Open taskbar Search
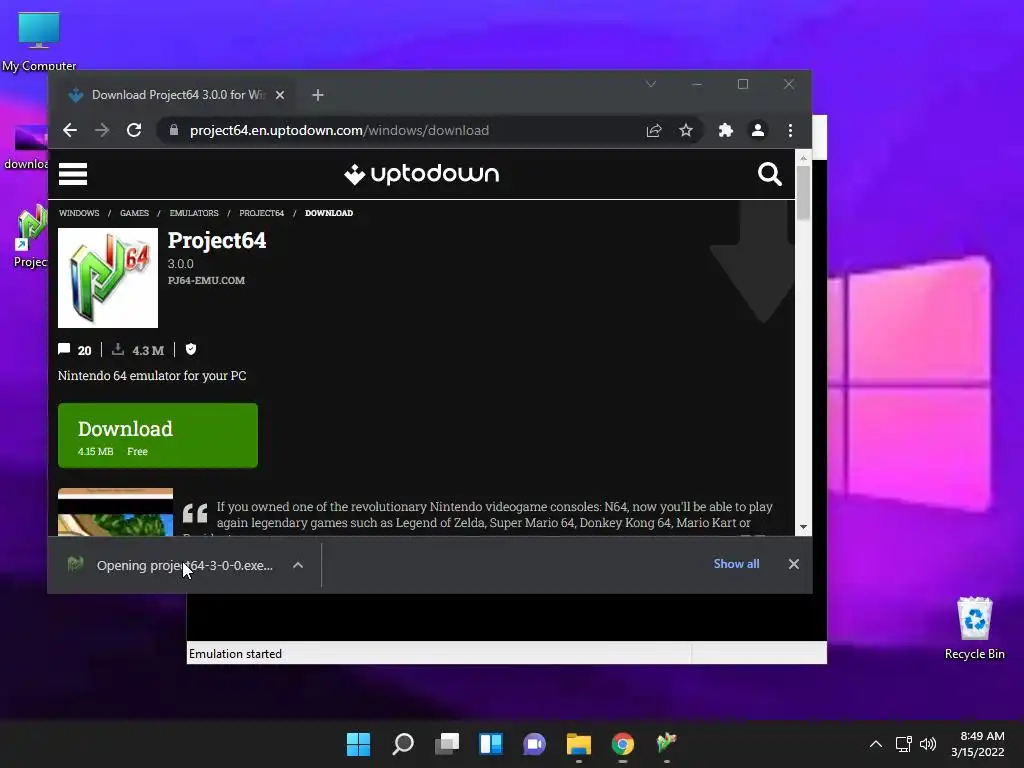The width and height of the screenshot is (1024, 768). pyautogui.click(x=402, y=744)
